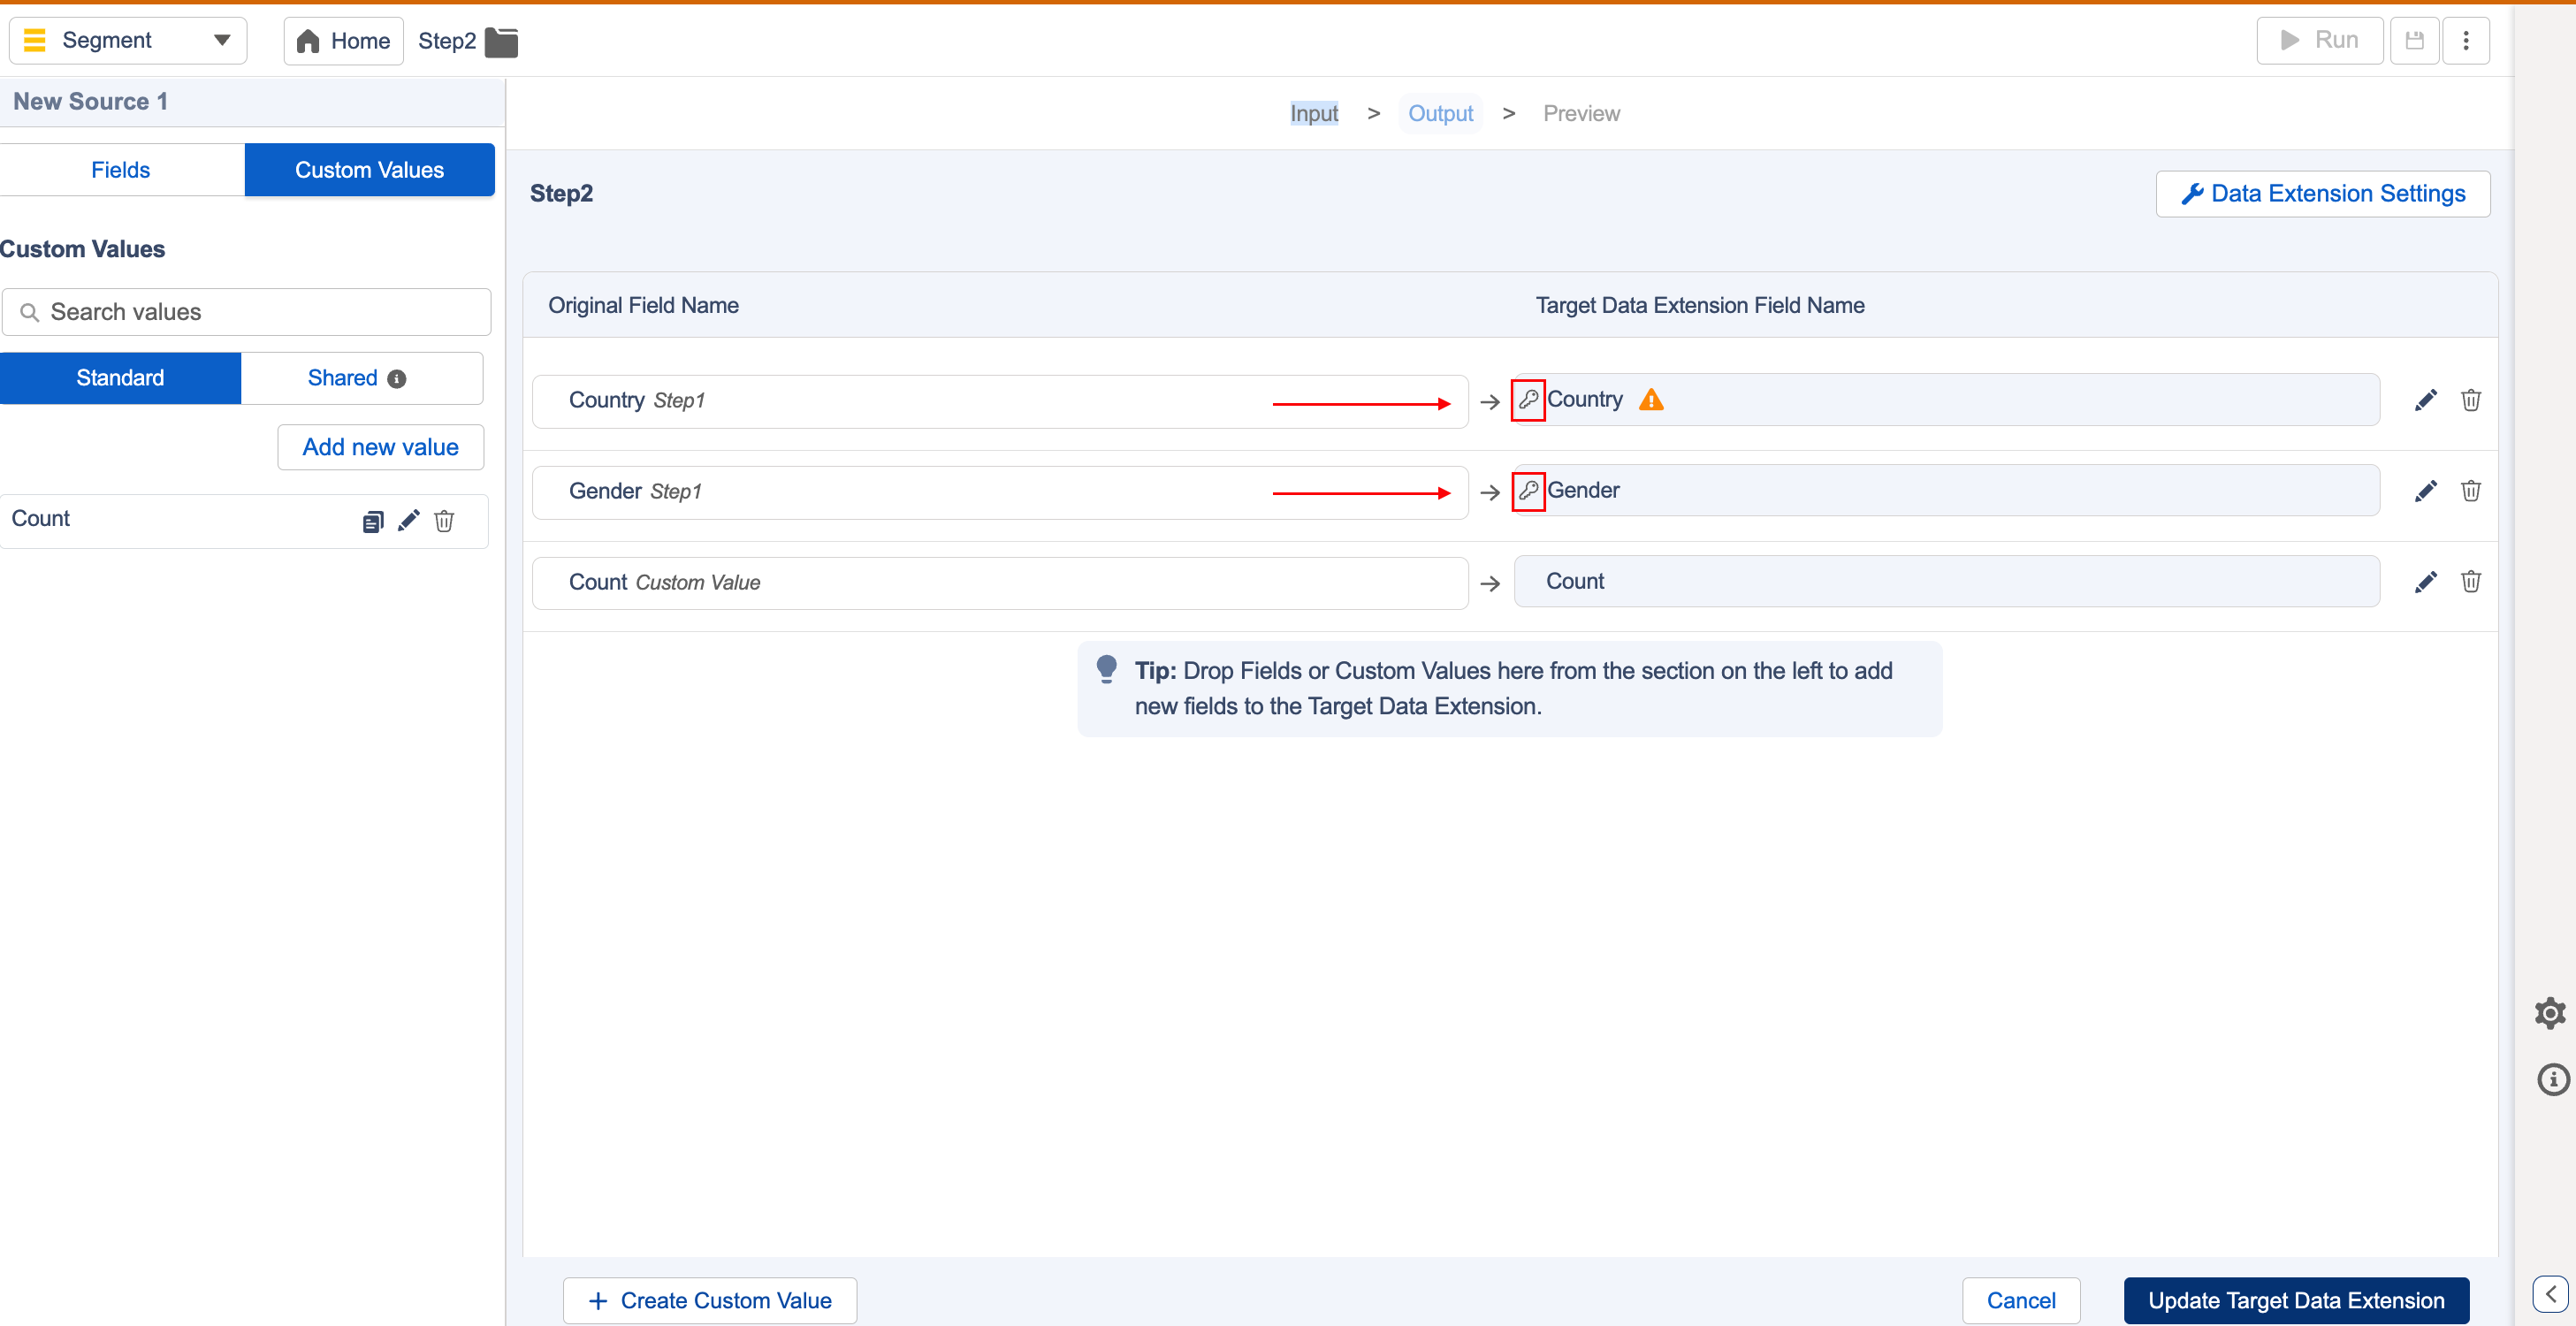Delete the Gender field mapping

tap(2471, 491)
